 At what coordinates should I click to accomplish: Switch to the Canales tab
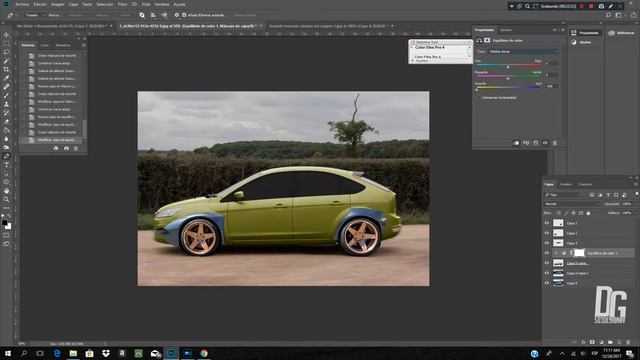point(566,184)
